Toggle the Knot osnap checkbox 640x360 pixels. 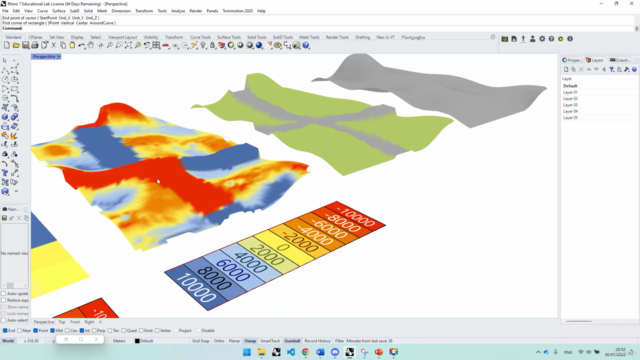pos(141,331)
